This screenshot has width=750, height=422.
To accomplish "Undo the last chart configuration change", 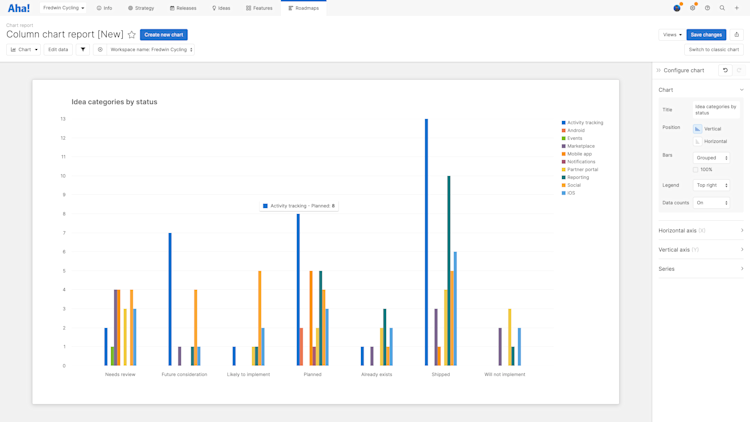I will click(x=725, y=70).
